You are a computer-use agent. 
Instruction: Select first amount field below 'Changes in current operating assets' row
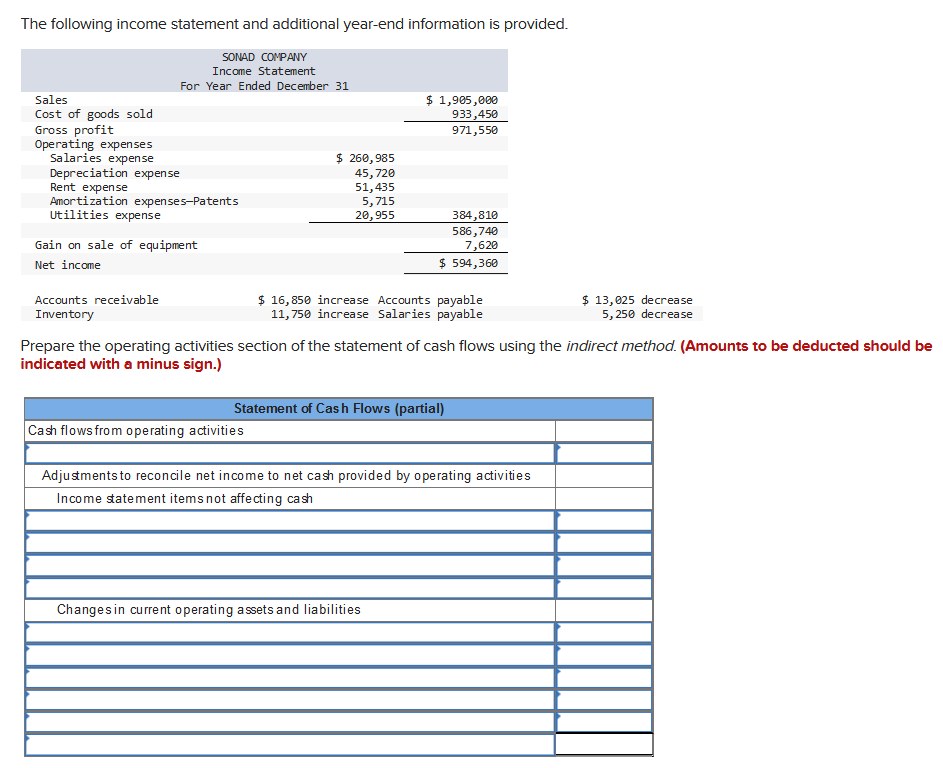(604, 632)
